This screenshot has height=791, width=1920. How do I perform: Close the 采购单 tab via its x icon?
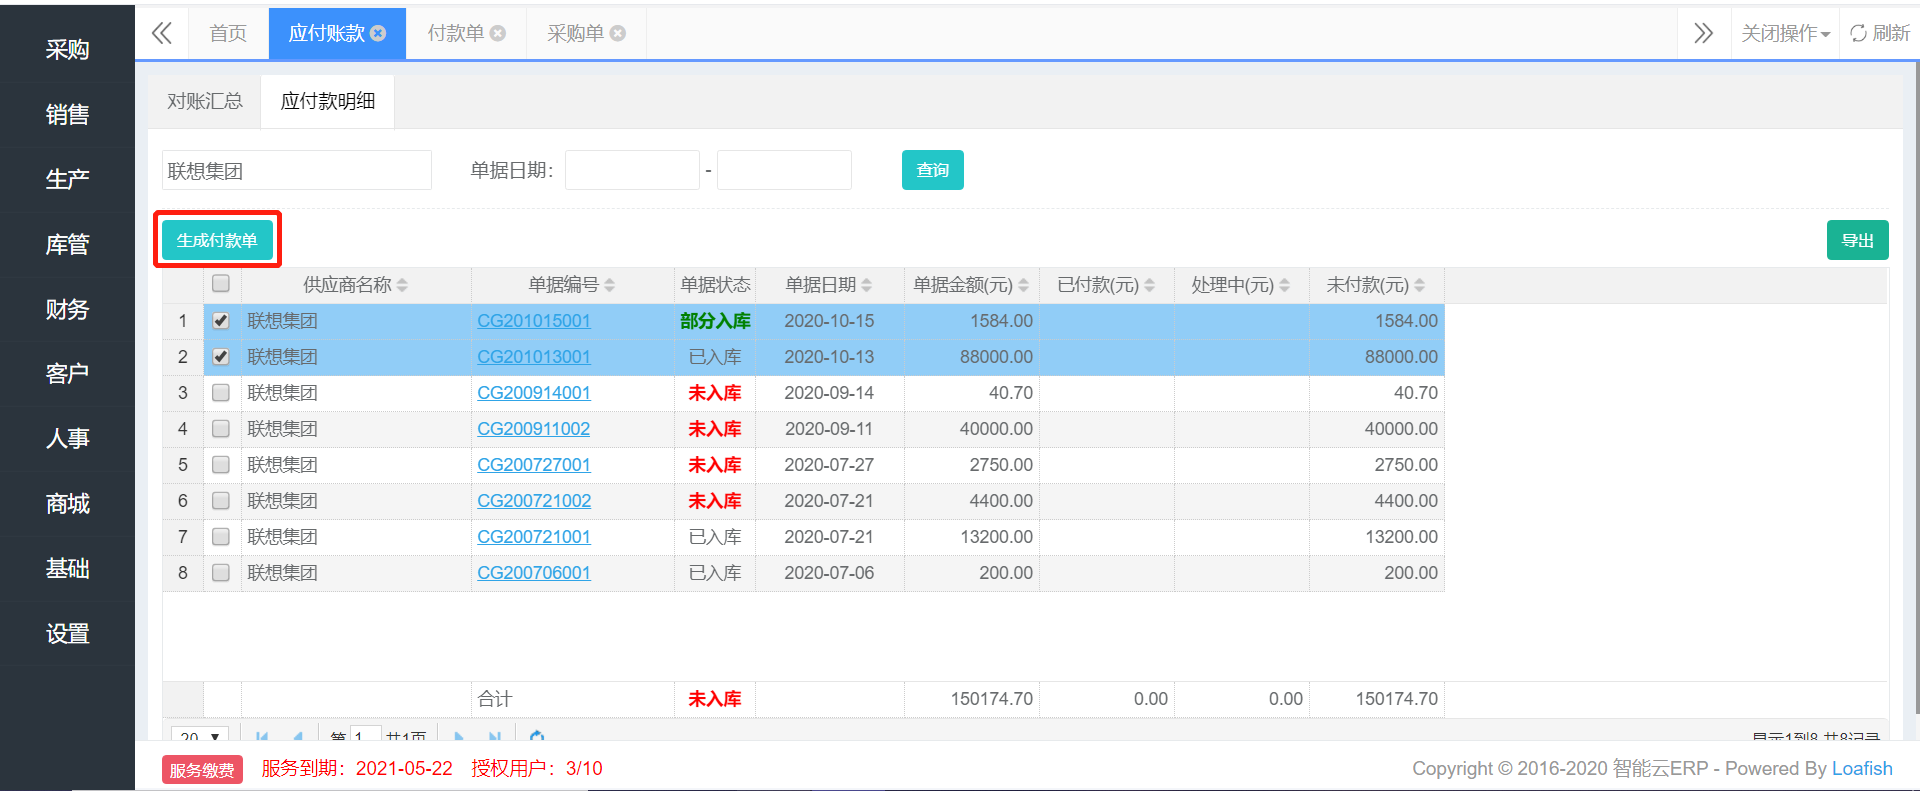point(618,33)
